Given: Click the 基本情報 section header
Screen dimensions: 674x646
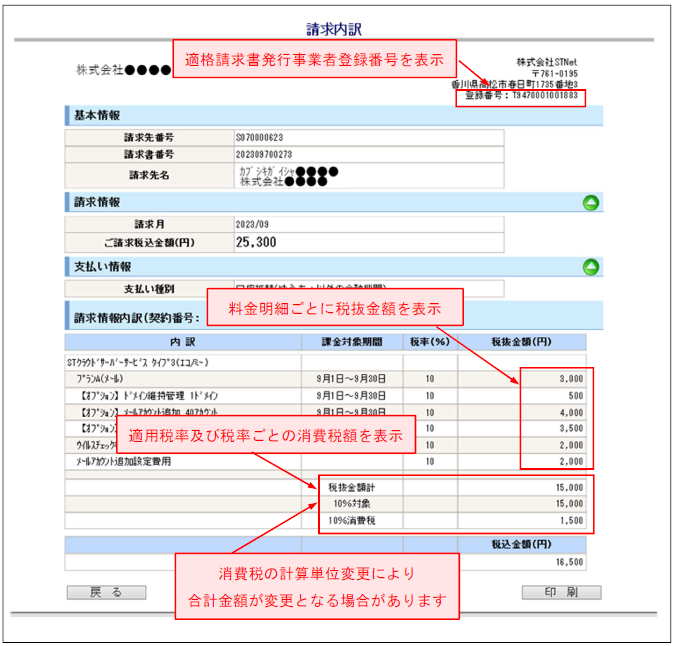Looking at the screenshot, I should point(334,116).
